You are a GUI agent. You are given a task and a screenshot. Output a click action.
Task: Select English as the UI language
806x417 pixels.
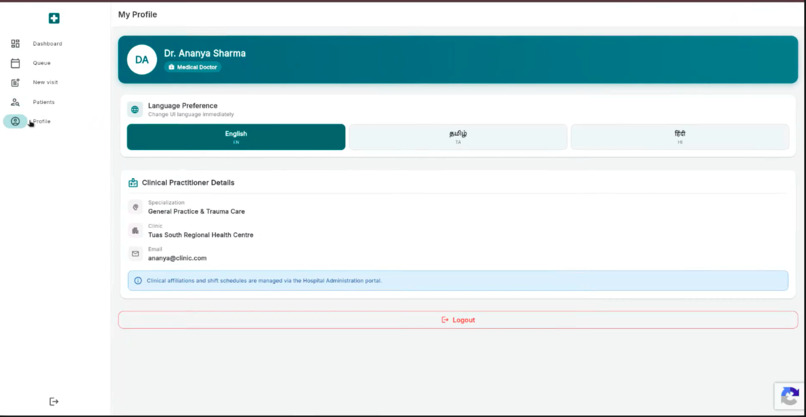(x=236, y=137)
